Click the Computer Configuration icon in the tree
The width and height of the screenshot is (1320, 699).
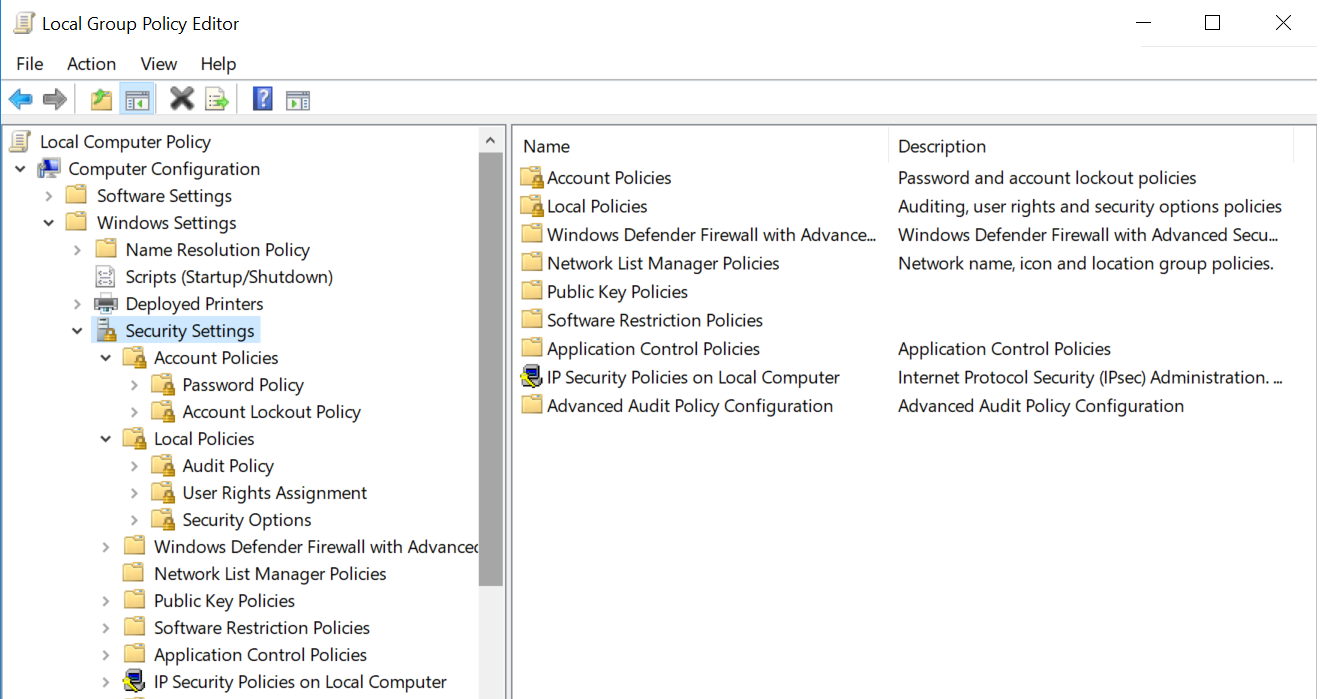click(x=49, y=169)
